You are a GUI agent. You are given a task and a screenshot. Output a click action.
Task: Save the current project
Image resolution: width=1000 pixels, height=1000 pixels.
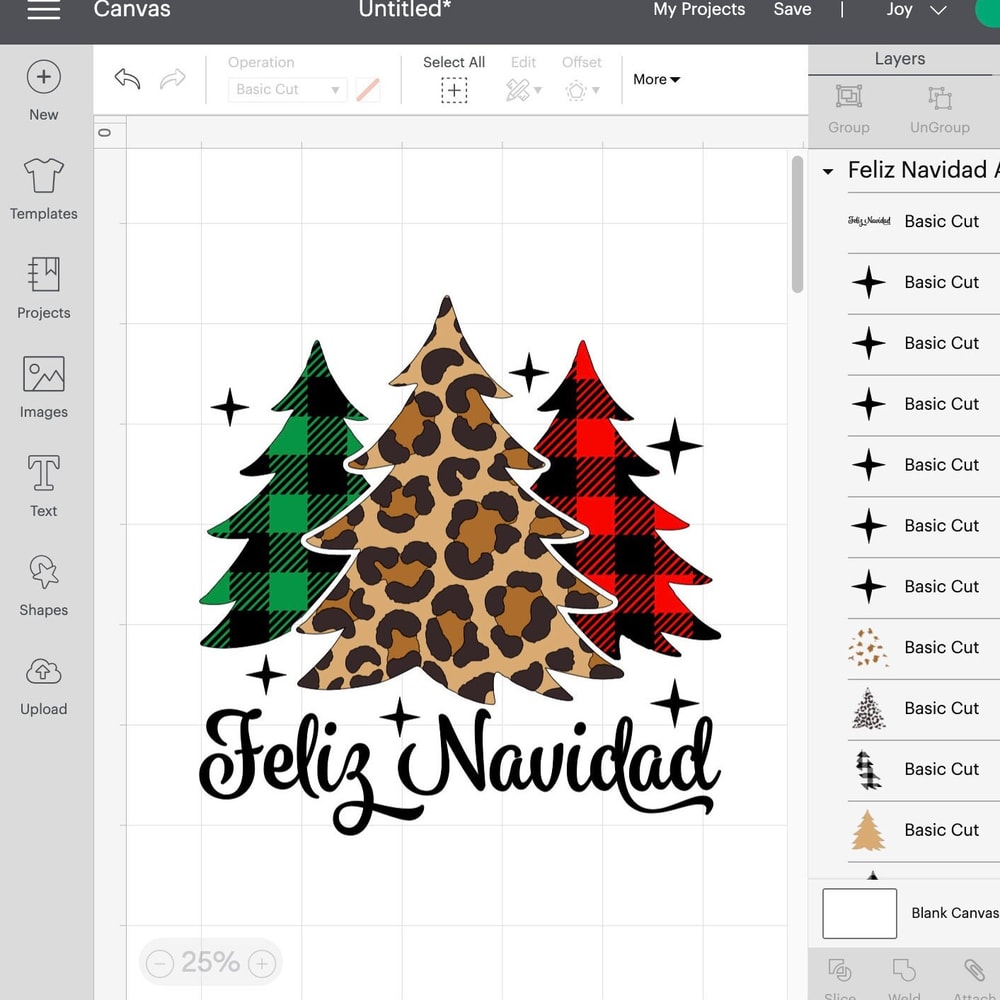click(x=792, y=10)
